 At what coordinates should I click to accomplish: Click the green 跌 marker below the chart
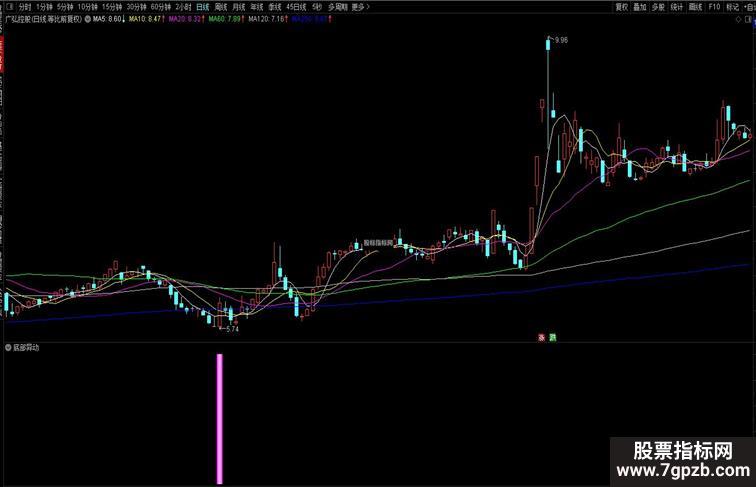click(553, 338)
